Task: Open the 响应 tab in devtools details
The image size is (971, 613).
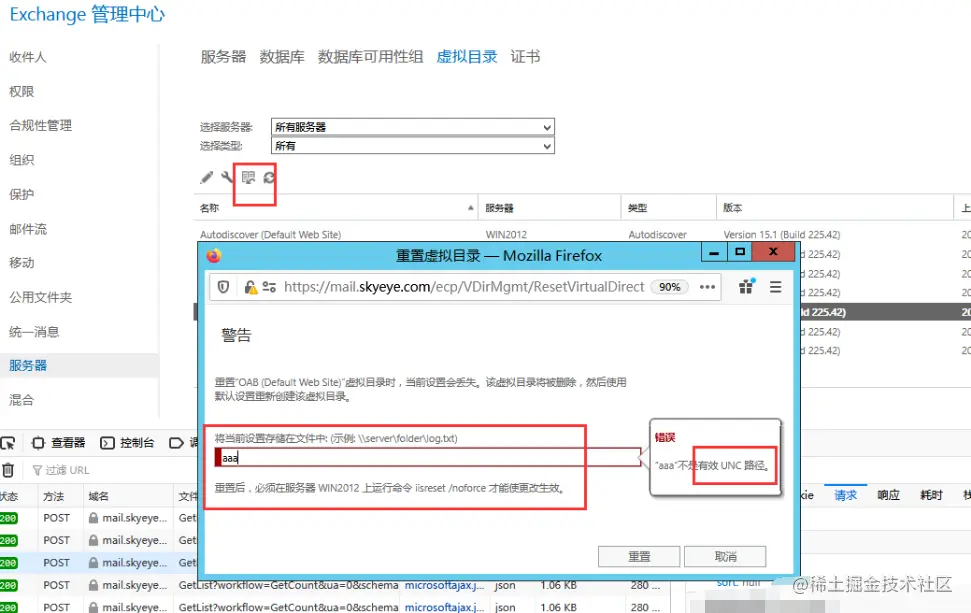Action: (x=888, y=495)
